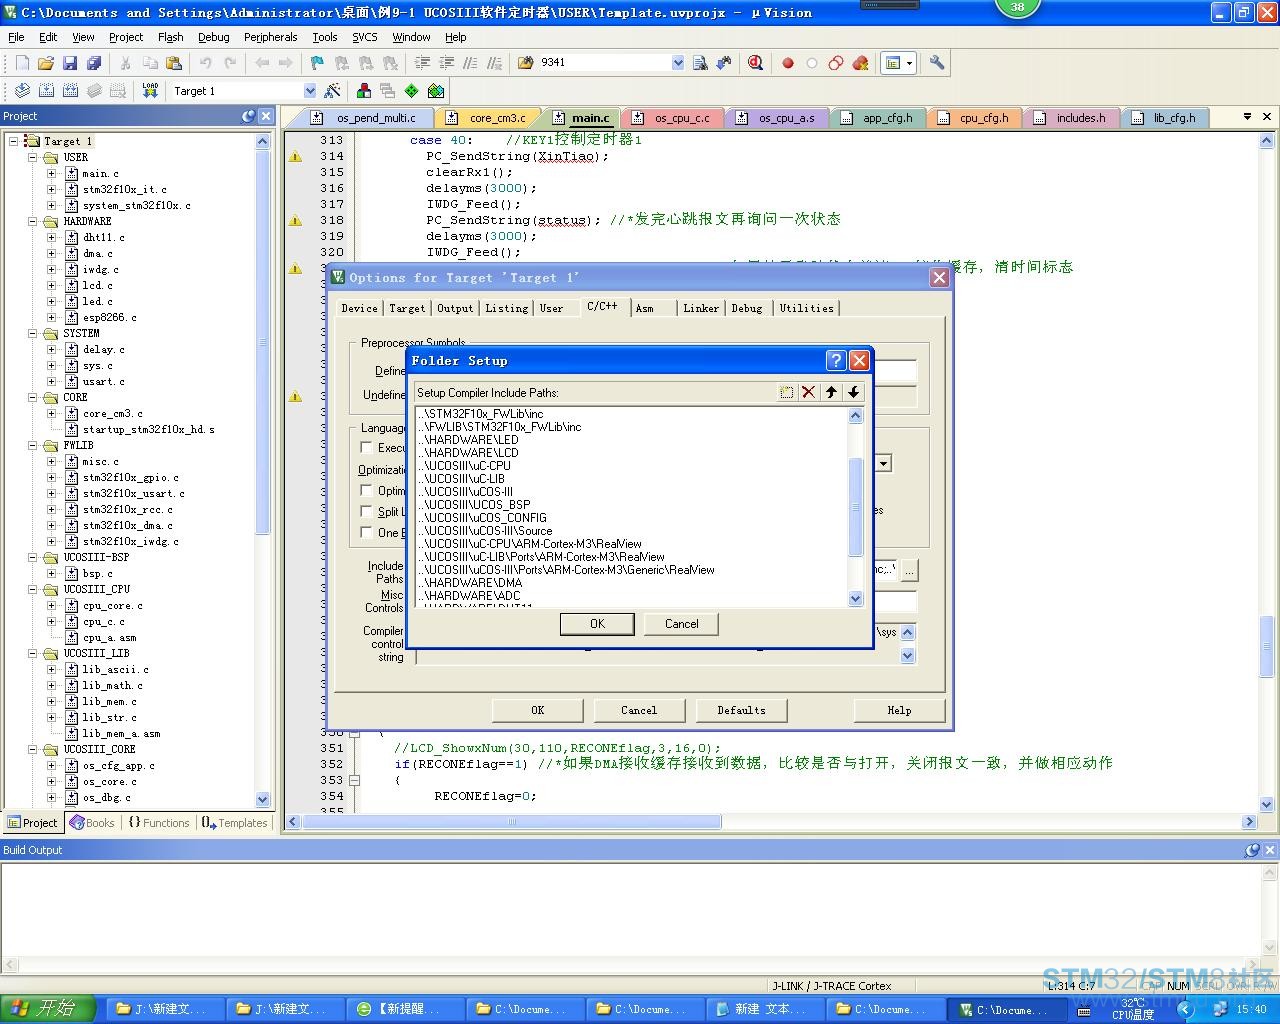Click Defaults in the Options dialog
Viewport: 1280px width, 1024px height.
741,710
